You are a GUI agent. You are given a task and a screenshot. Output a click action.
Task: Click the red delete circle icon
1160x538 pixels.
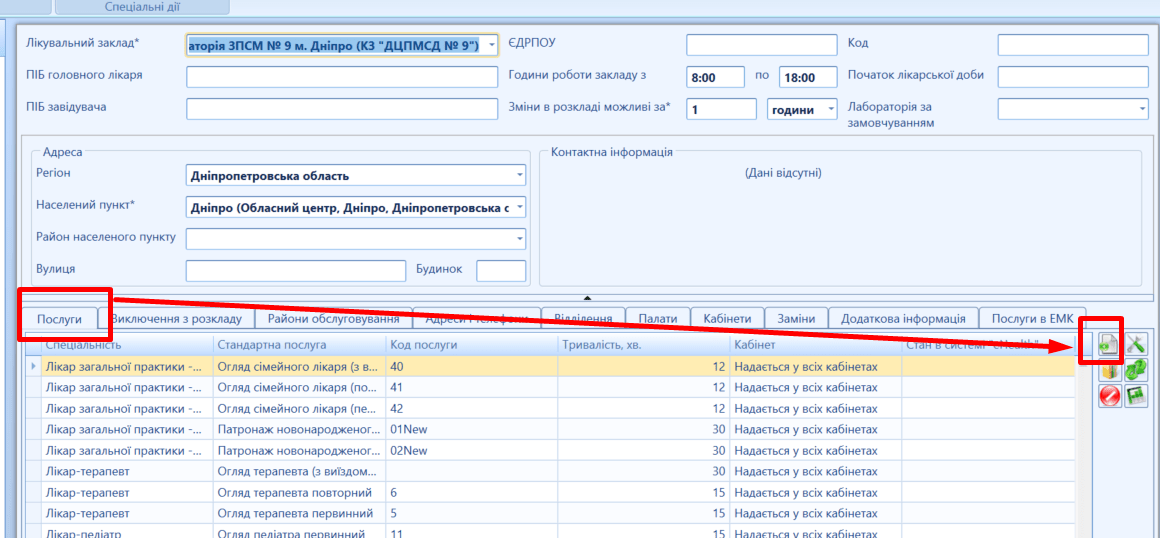(1108, 396)
